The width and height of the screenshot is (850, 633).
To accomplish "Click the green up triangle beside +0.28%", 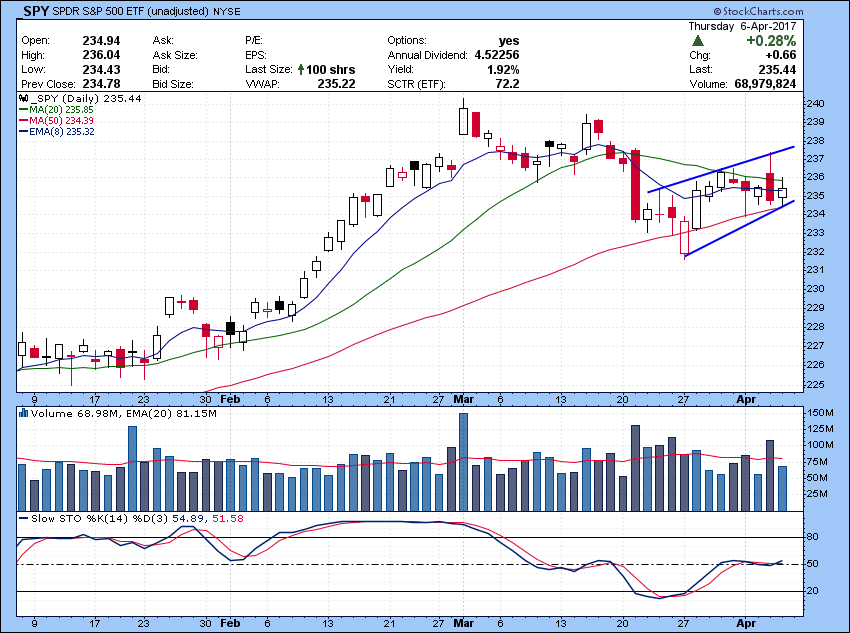I will pos(698,41).
